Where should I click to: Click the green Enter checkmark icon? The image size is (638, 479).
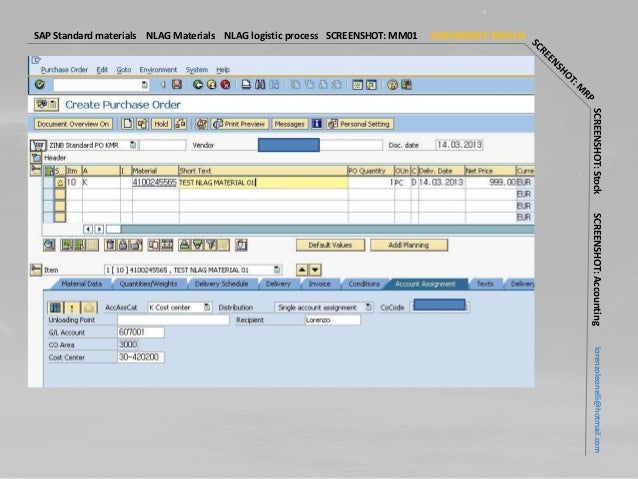tap(39, 85)
